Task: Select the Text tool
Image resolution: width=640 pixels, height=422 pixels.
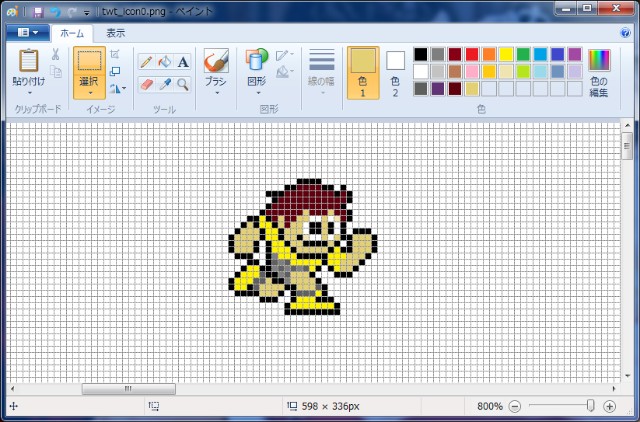Action: [183, 62]
